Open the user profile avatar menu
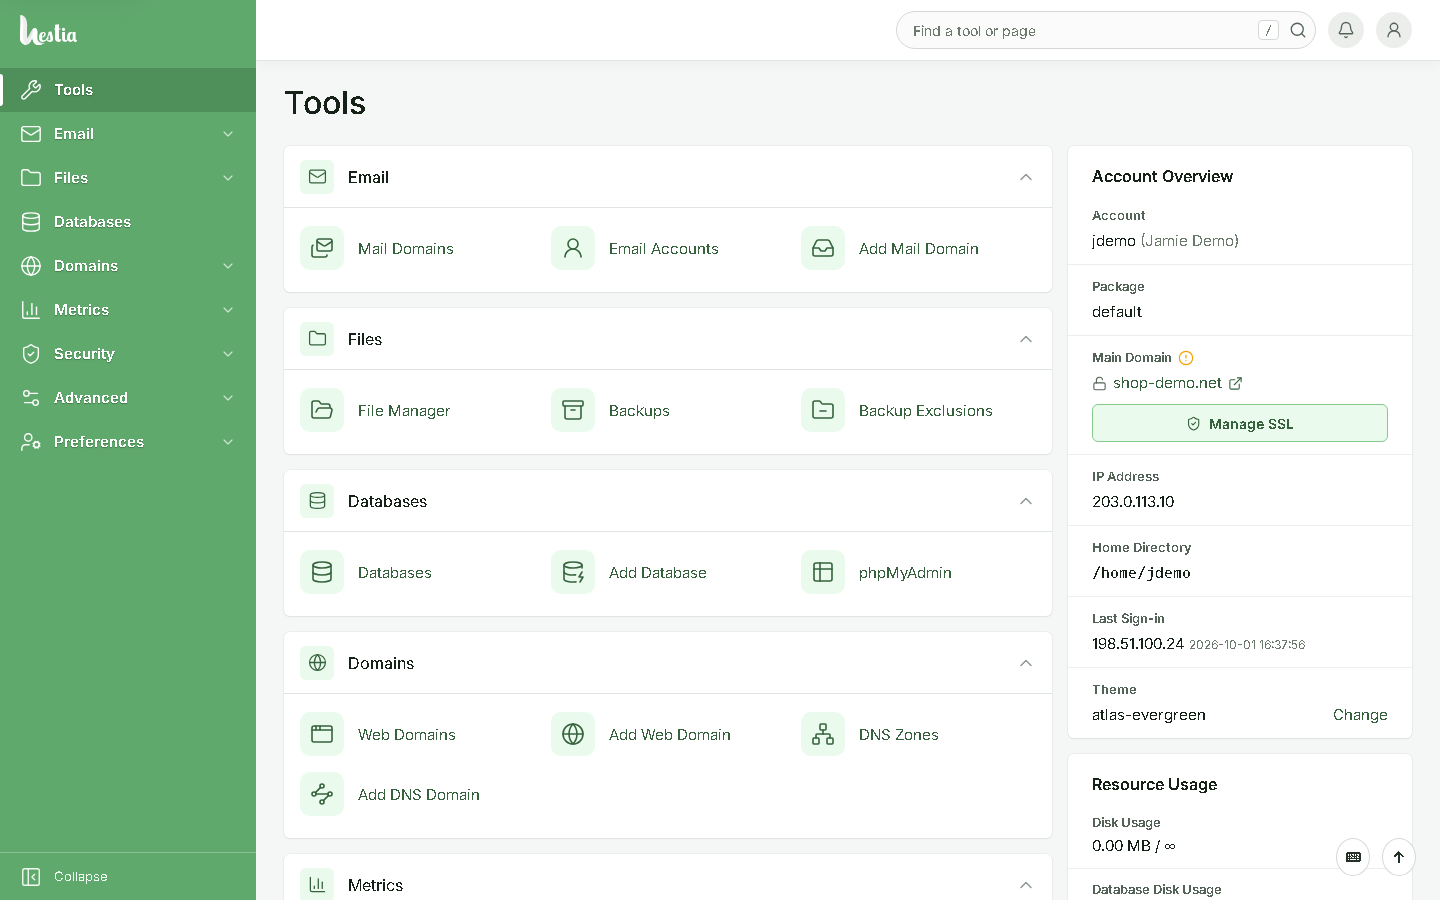 click(1394, 30)
